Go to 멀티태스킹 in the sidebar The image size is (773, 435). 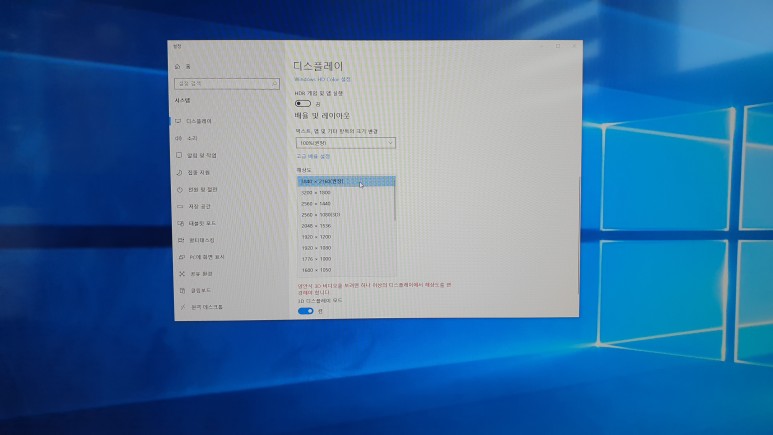(202, 240)
